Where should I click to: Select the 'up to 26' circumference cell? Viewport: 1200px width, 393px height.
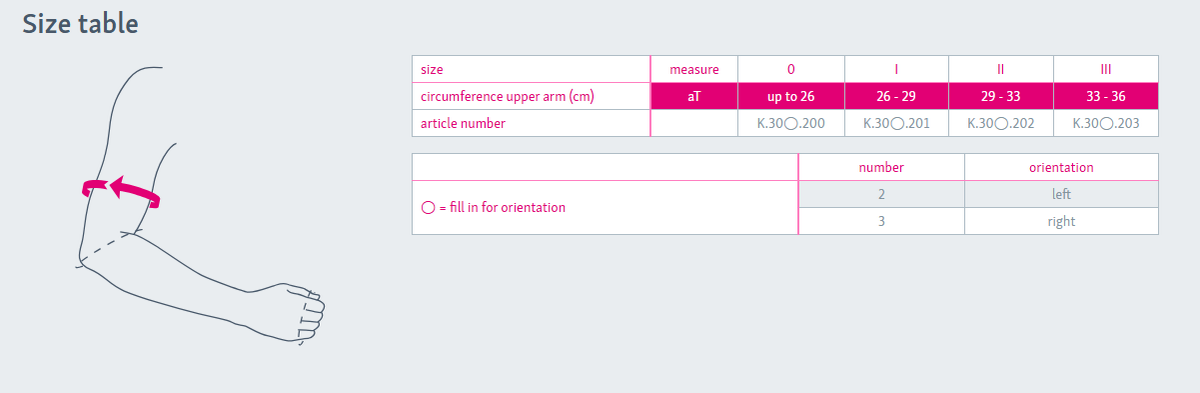(791, 97)
